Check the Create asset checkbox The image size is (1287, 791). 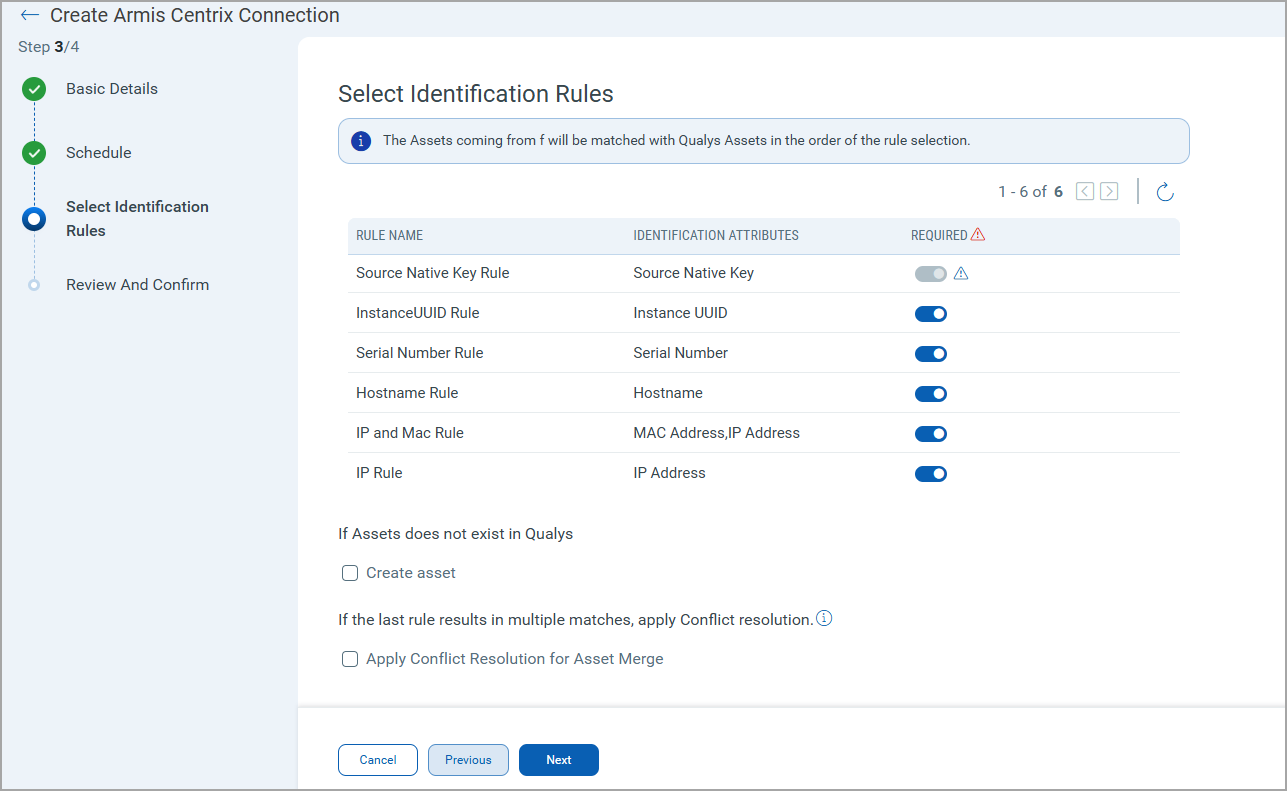pyautogui.click(x=350, y=573)
